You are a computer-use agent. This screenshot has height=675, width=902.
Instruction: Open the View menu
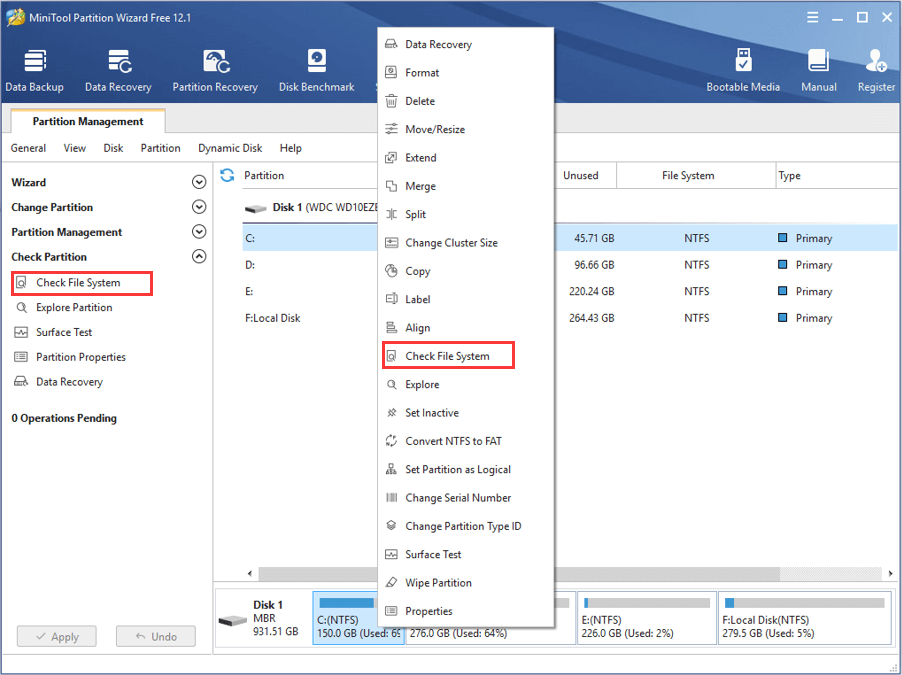pyautogui.click(x=75, y=148)
